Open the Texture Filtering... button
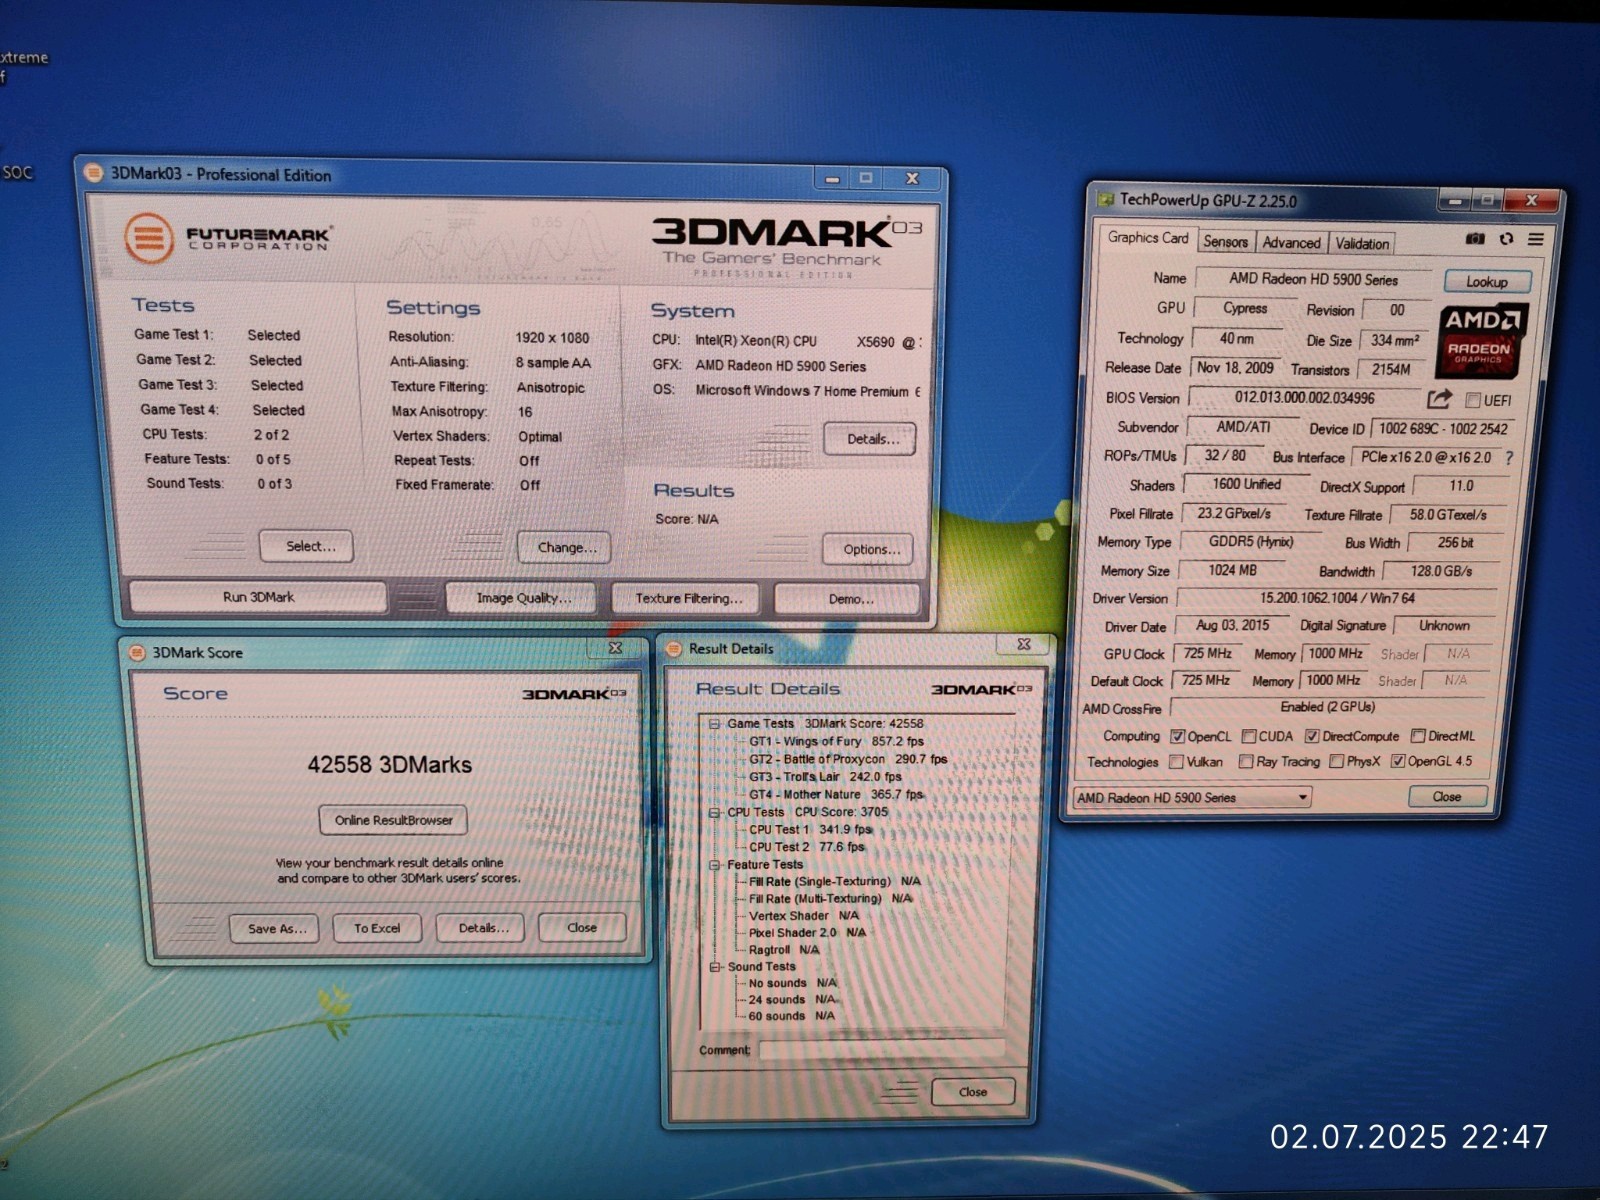The image size is (1600, 1200). [686, 598]
